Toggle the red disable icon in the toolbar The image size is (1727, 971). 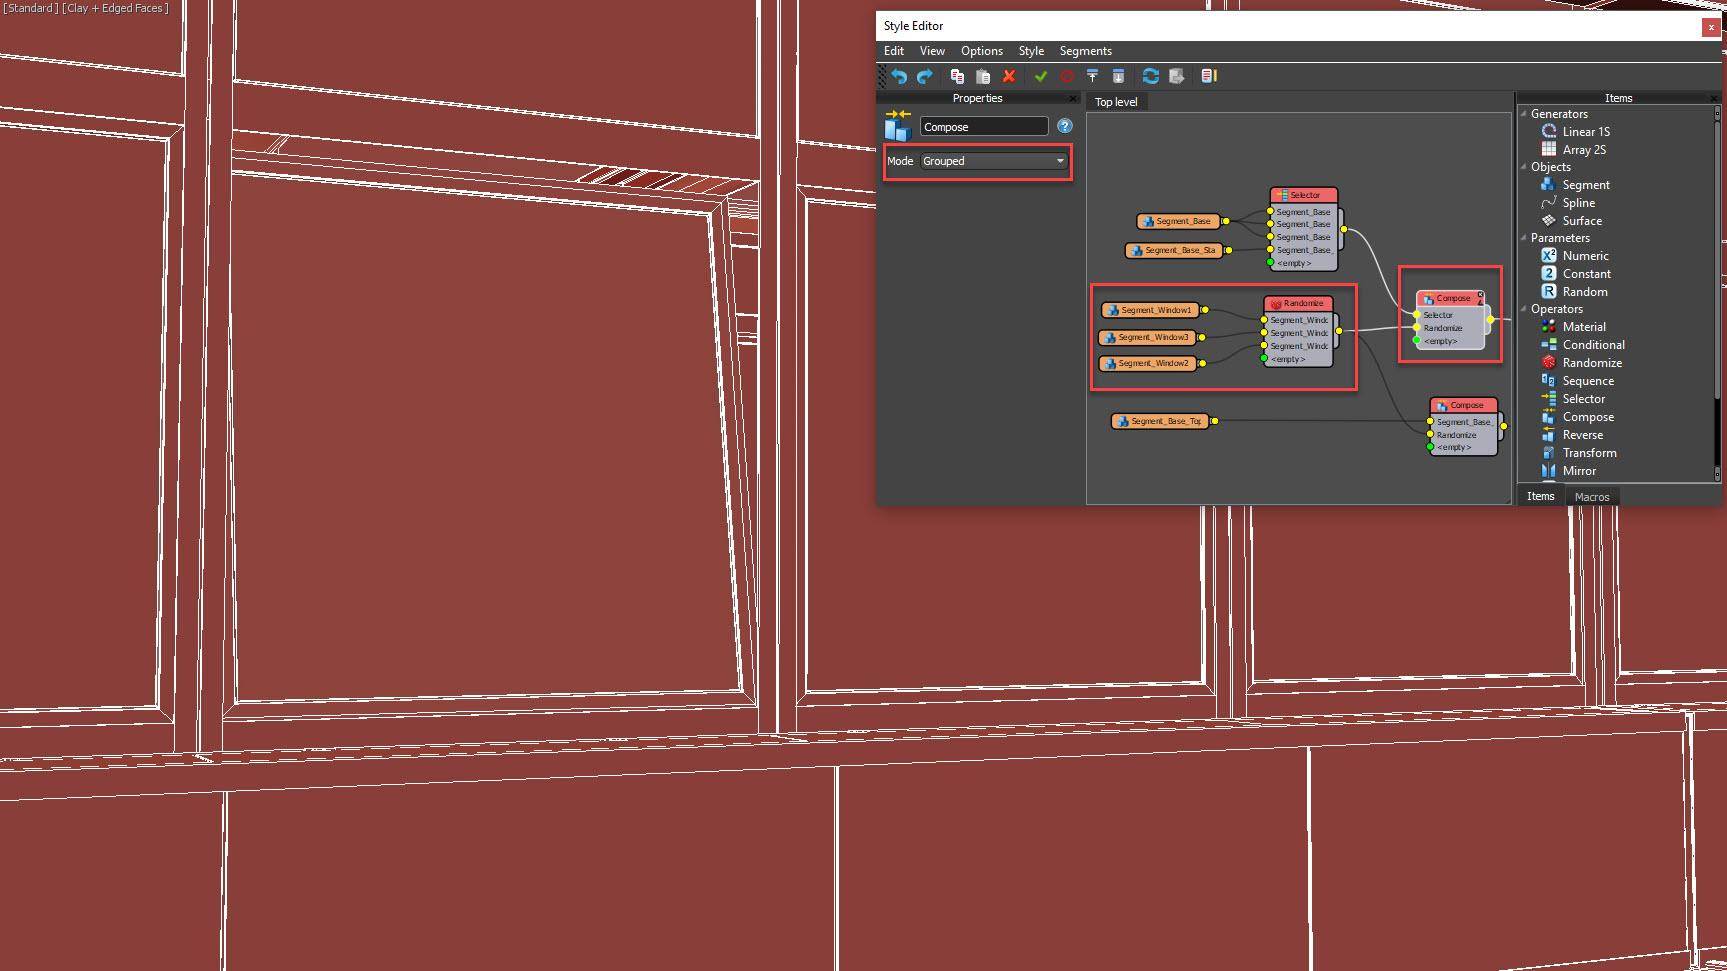click(1066, 76)
